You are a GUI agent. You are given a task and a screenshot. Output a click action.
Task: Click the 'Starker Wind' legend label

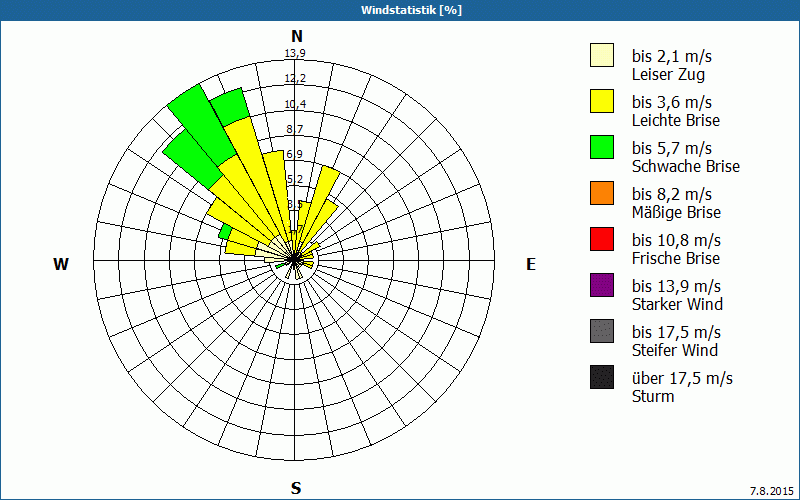(677, 304)
